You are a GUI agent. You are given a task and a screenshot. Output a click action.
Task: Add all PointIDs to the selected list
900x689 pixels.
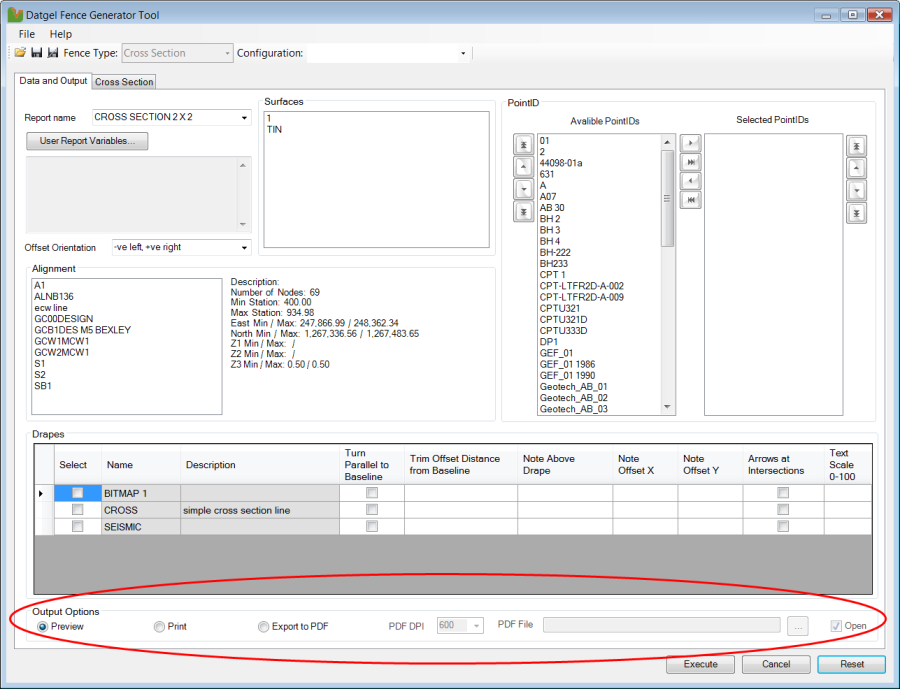(x=688, y=163)
